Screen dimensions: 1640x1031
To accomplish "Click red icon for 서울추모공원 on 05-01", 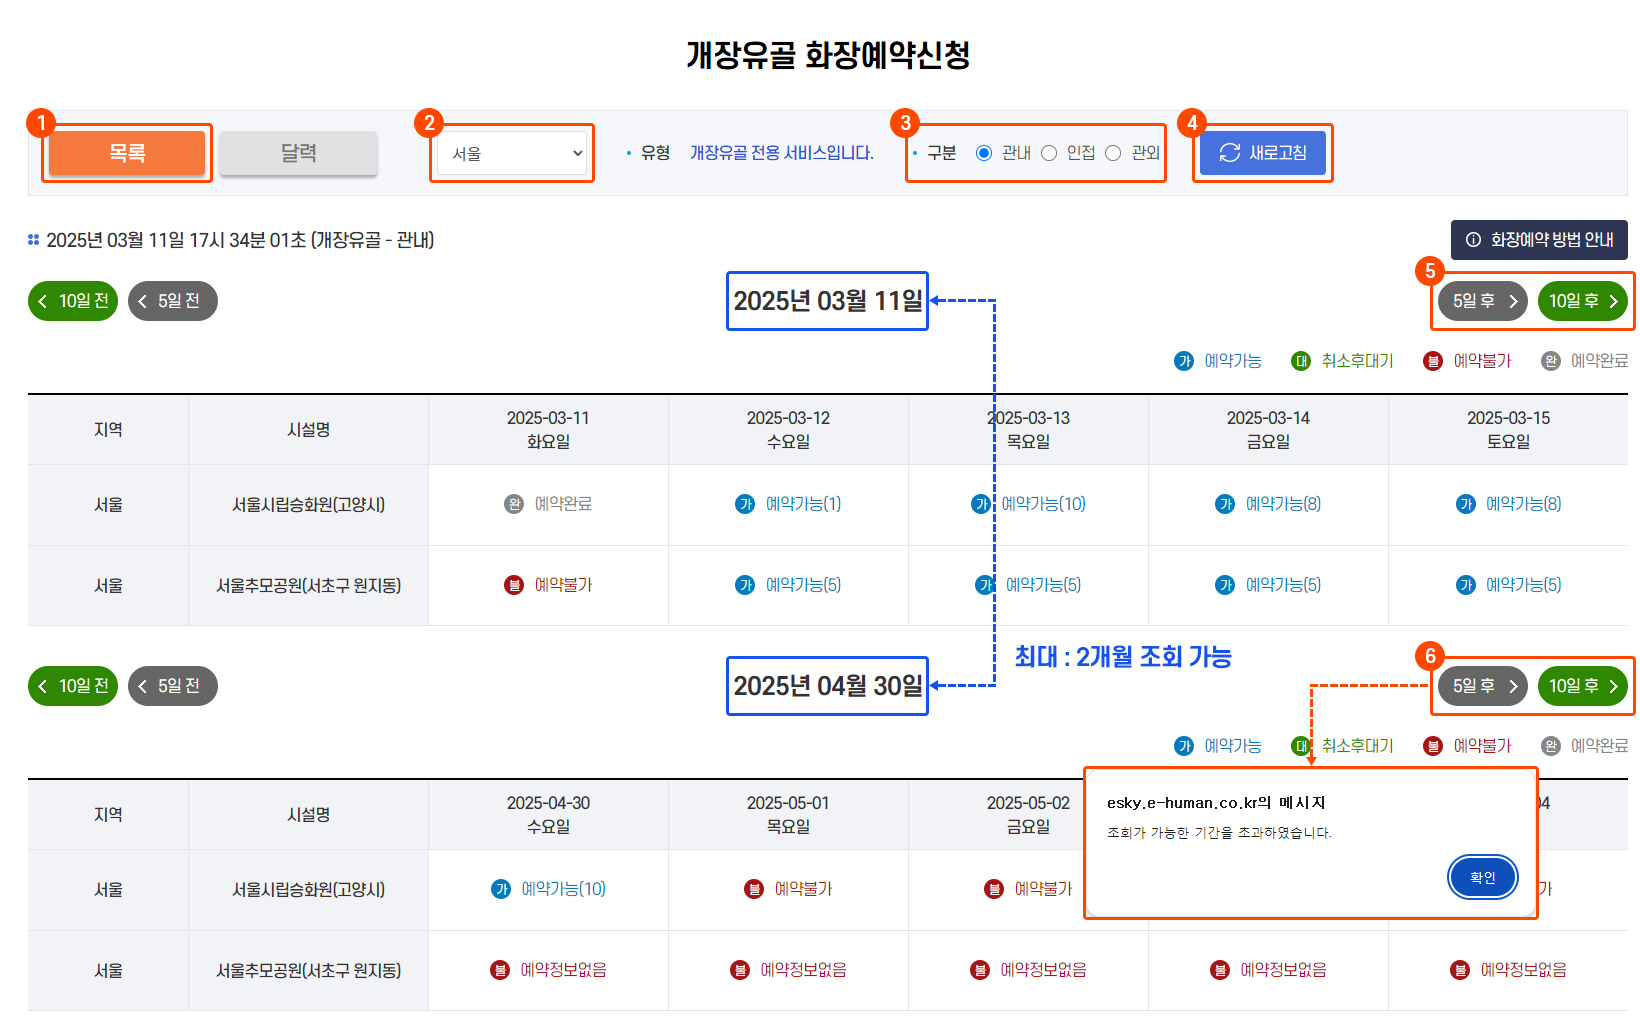I will tap(740, 970).
